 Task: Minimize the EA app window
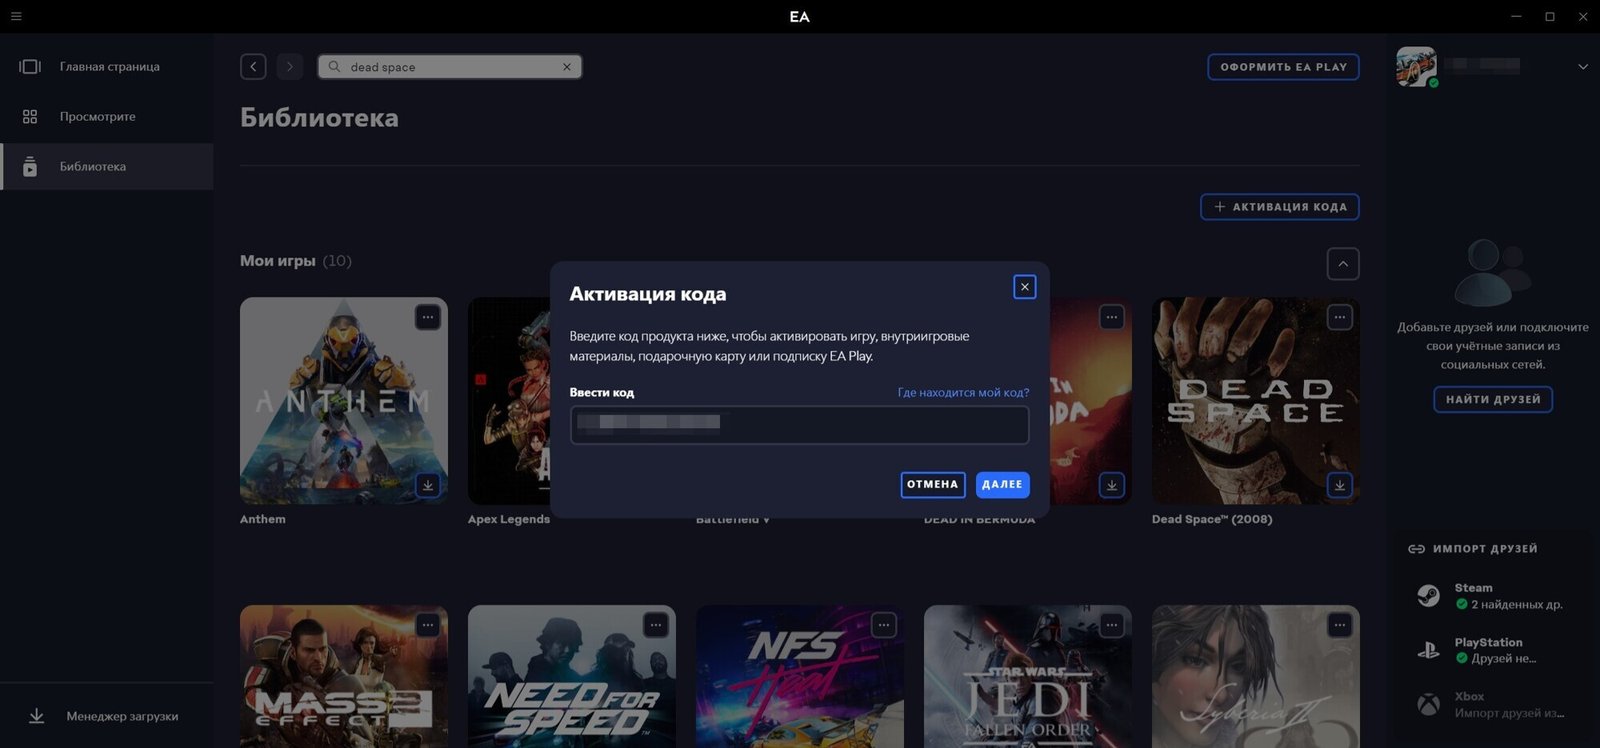(1517, 16)
